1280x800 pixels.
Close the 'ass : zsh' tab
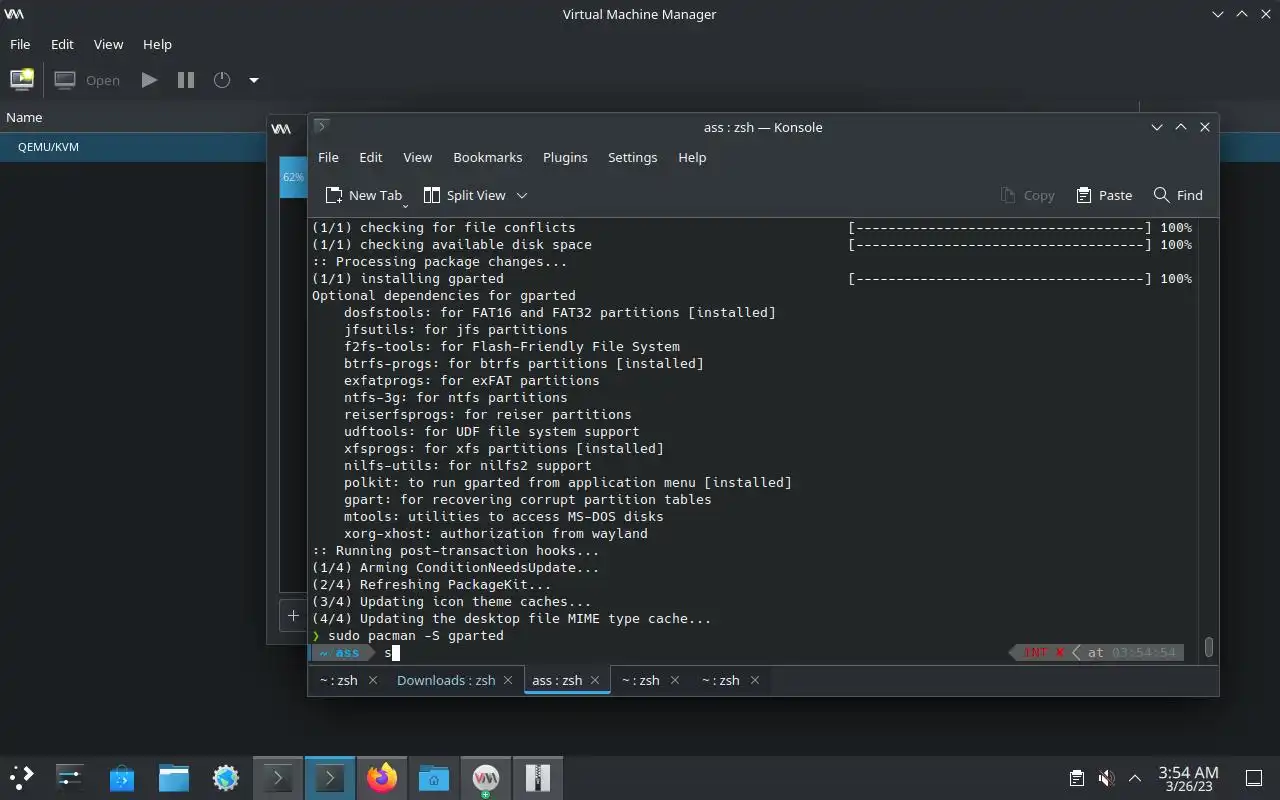click(x=596, y=680)
